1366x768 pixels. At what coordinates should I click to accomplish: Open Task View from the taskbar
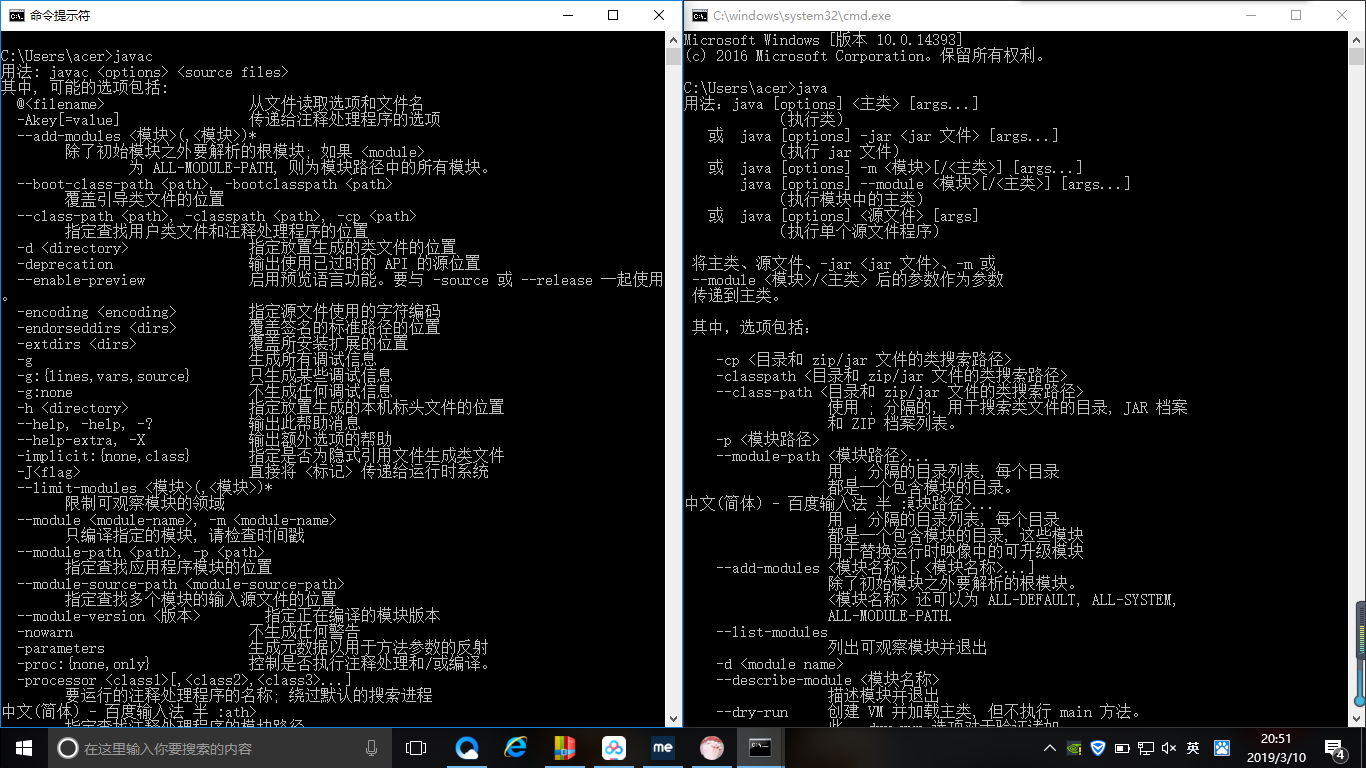(x=416, y=748)
